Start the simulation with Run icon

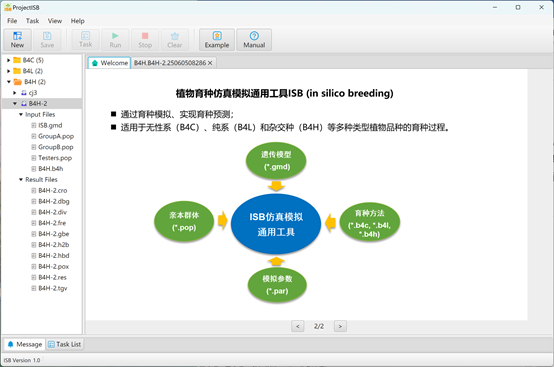[115, 40]
